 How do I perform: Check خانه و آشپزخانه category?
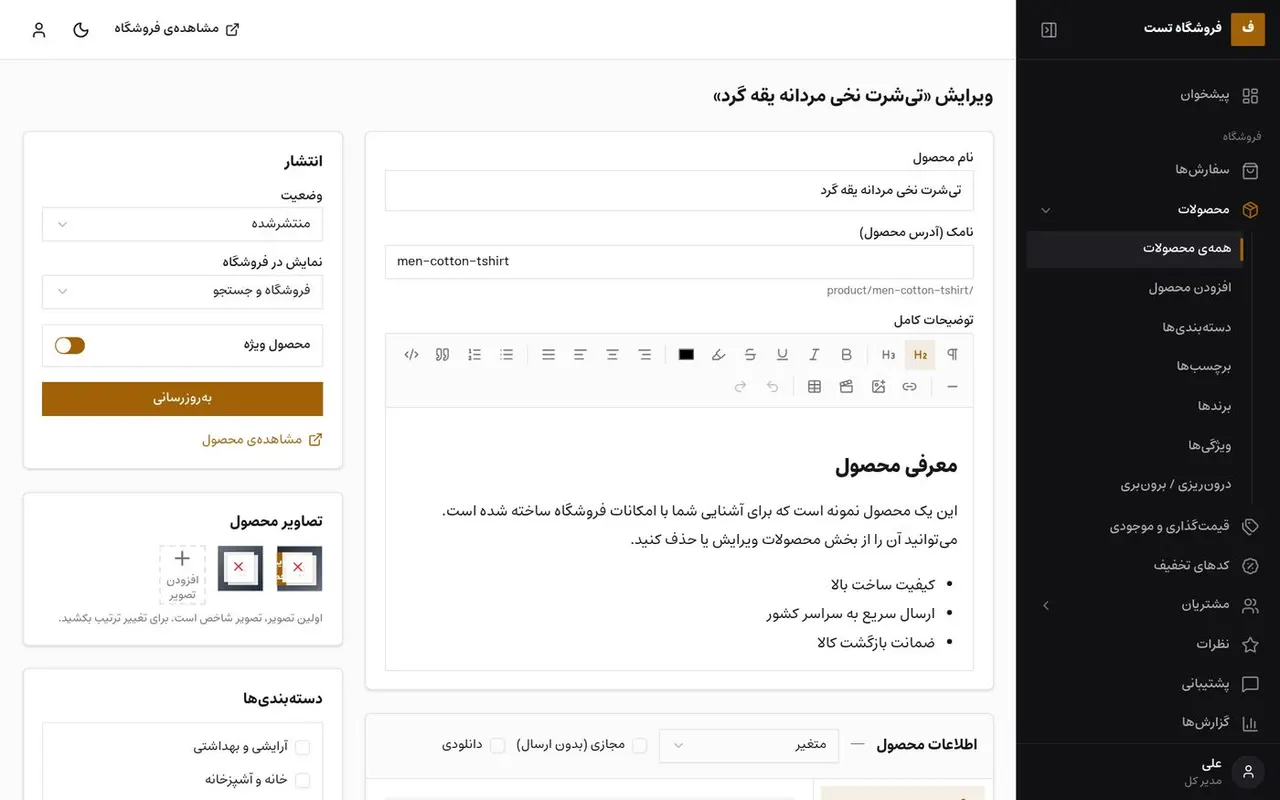(302, 781)
